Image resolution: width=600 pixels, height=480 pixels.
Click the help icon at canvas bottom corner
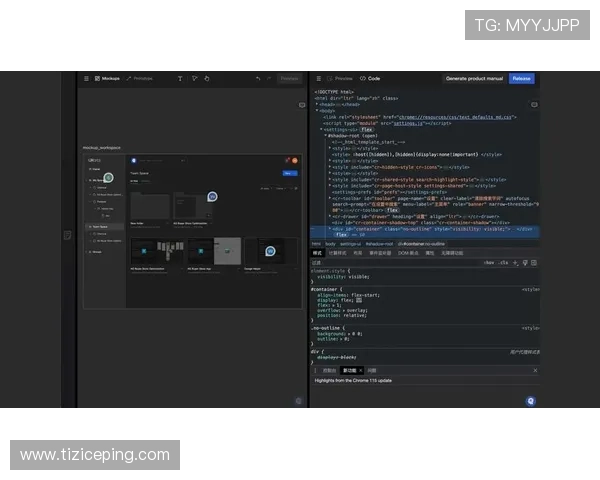[298, 400]
